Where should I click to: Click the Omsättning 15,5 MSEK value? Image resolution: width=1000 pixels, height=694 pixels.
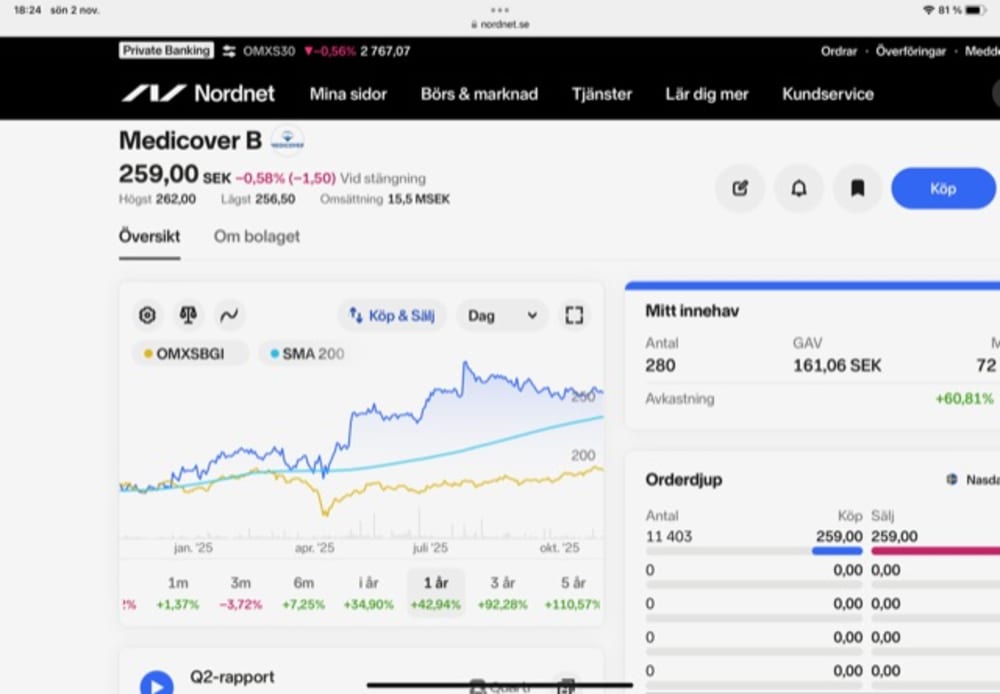coord(418,199)
